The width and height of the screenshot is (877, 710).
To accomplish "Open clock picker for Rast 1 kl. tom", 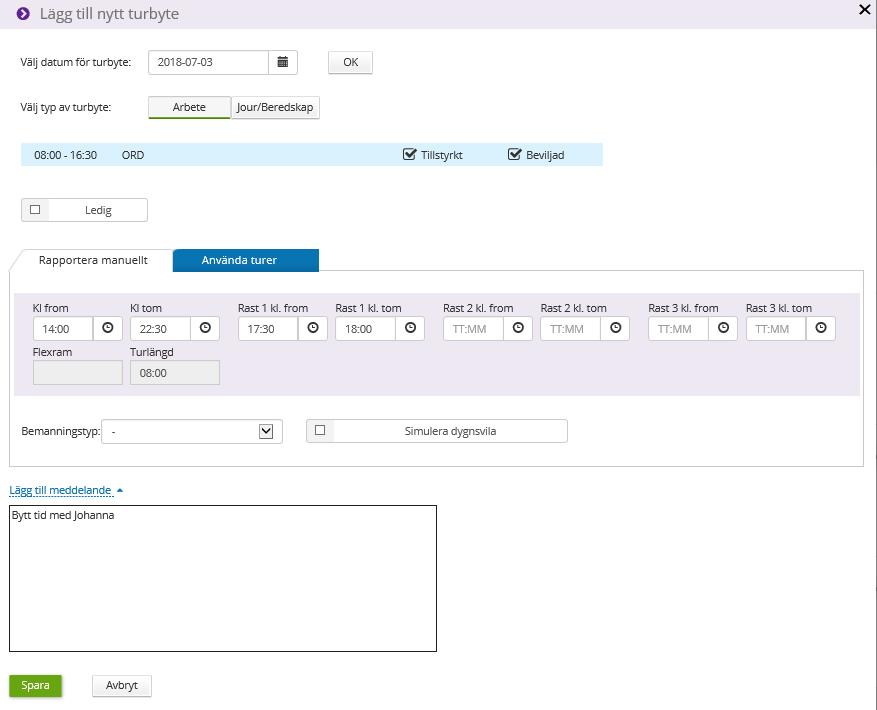I will coord(411,328).
